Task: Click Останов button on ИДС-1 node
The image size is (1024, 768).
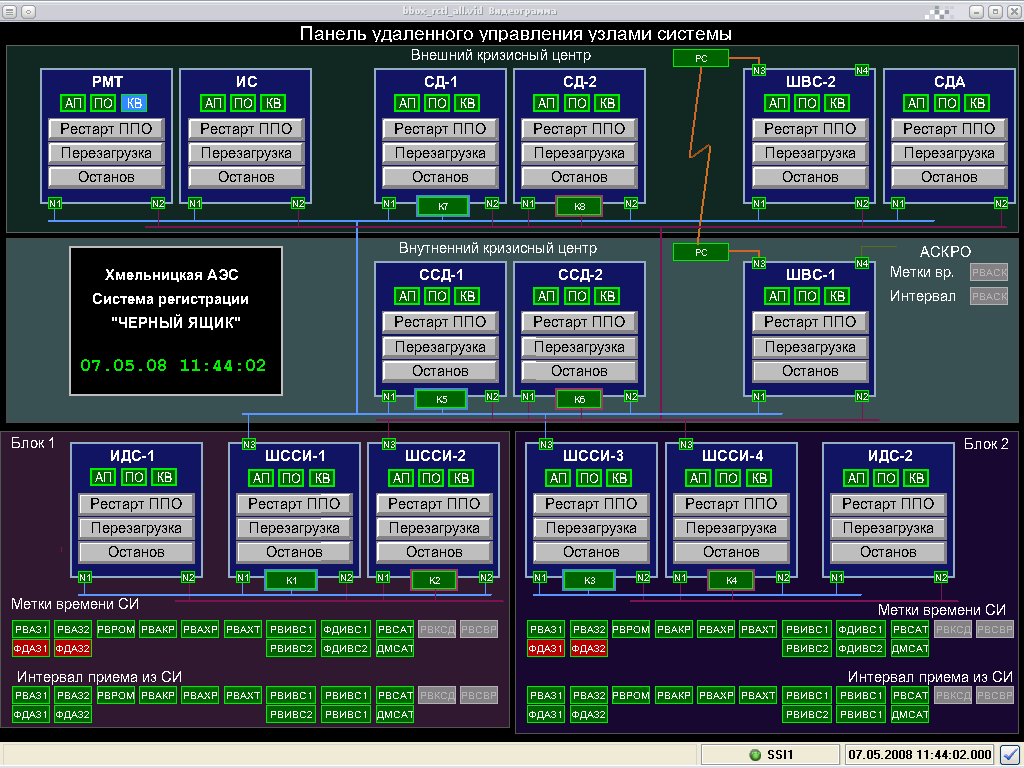Action: click(136, 552)
